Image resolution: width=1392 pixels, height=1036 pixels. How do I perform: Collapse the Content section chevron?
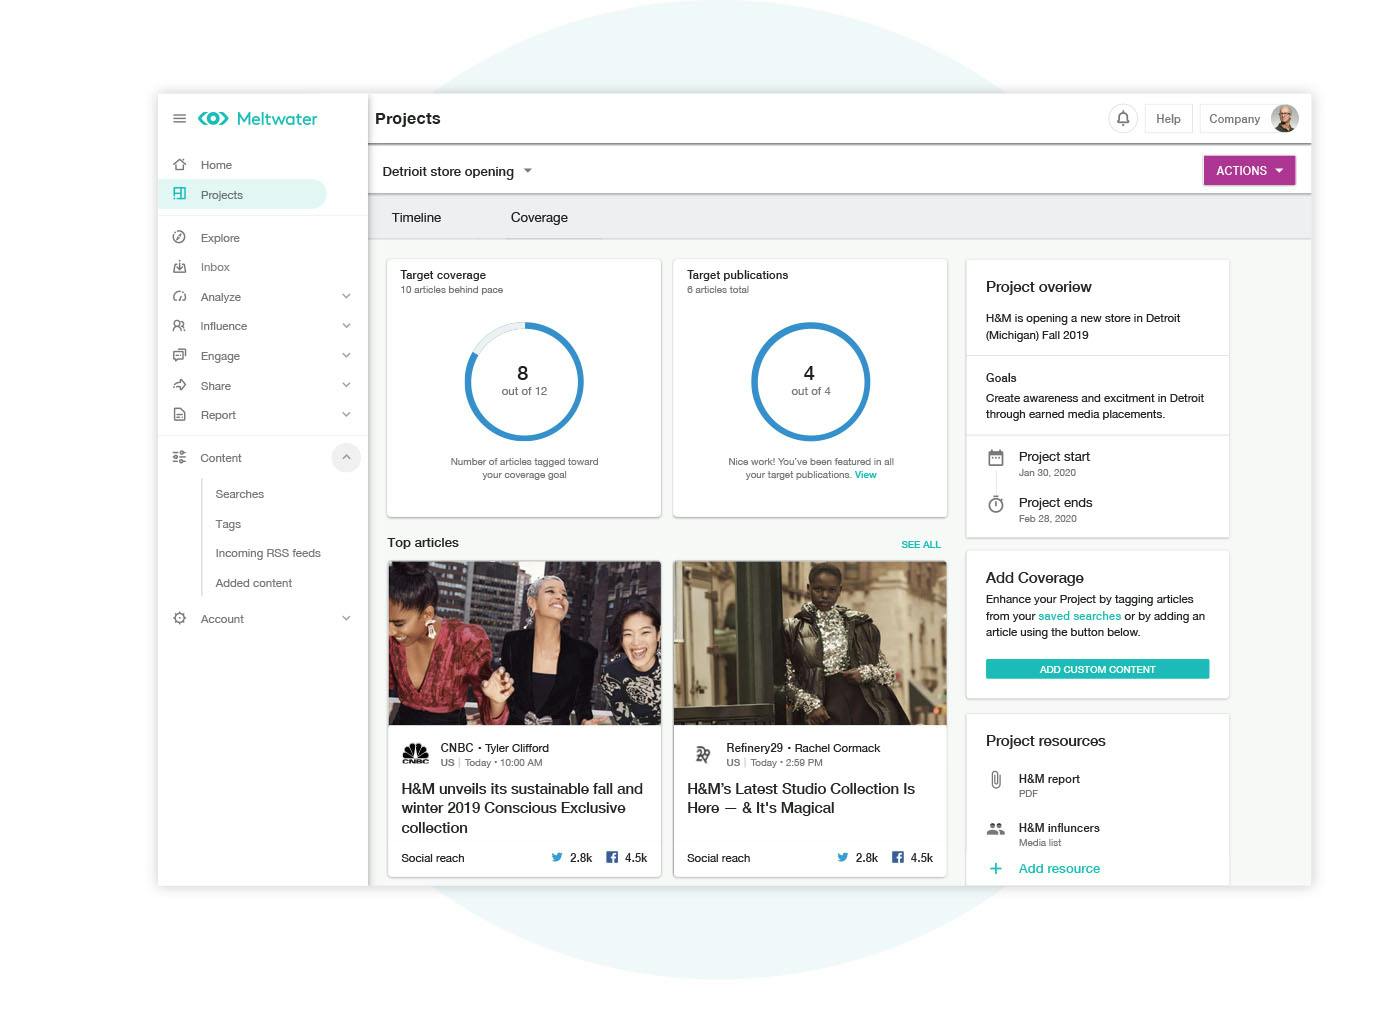click(346, 457)
